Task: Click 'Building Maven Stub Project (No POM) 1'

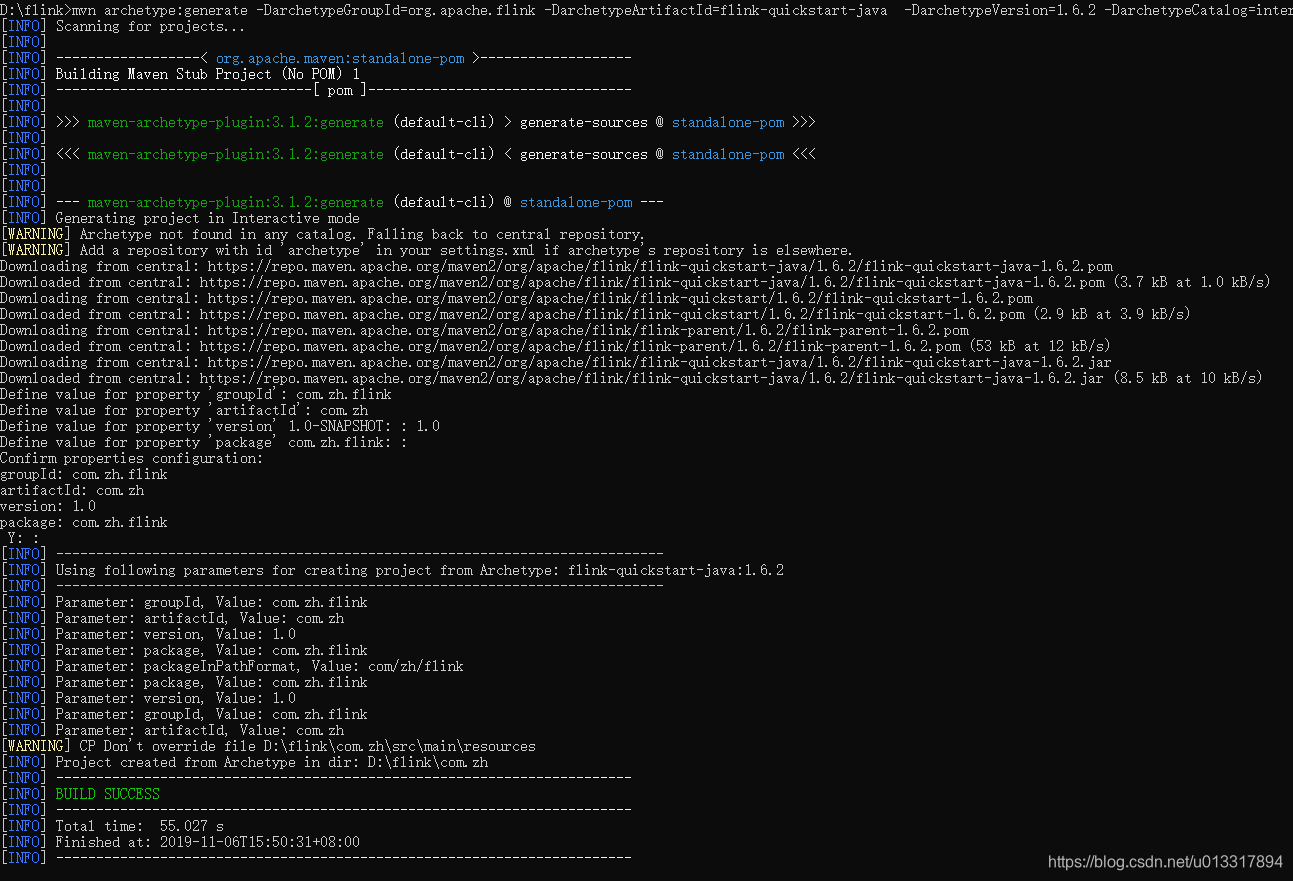Action: [207, 74]
